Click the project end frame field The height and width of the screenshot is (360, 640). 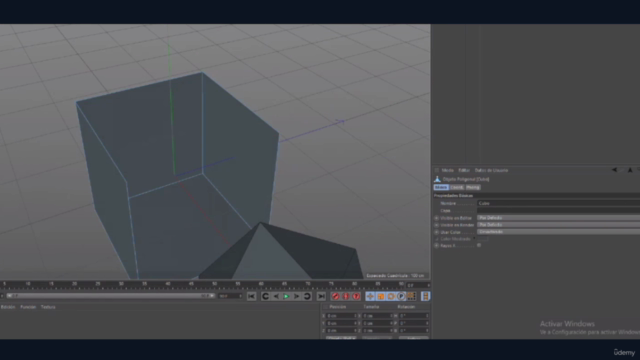tap(231, 296)
